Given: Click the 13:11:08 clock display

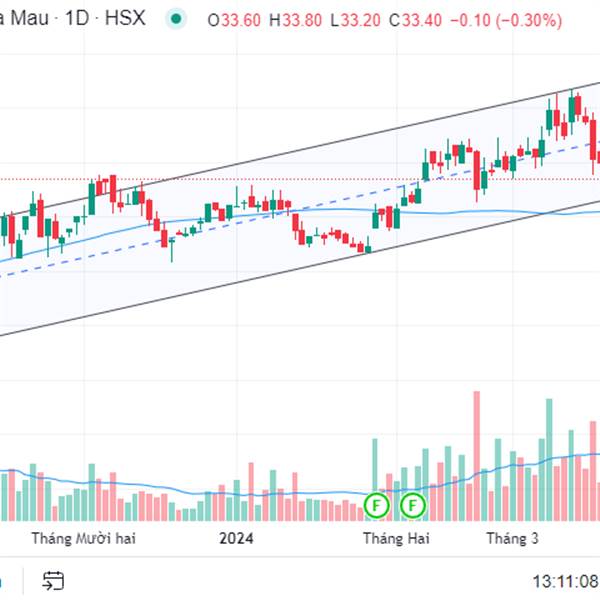Looking at the screenshot, I should click(566, 582).
